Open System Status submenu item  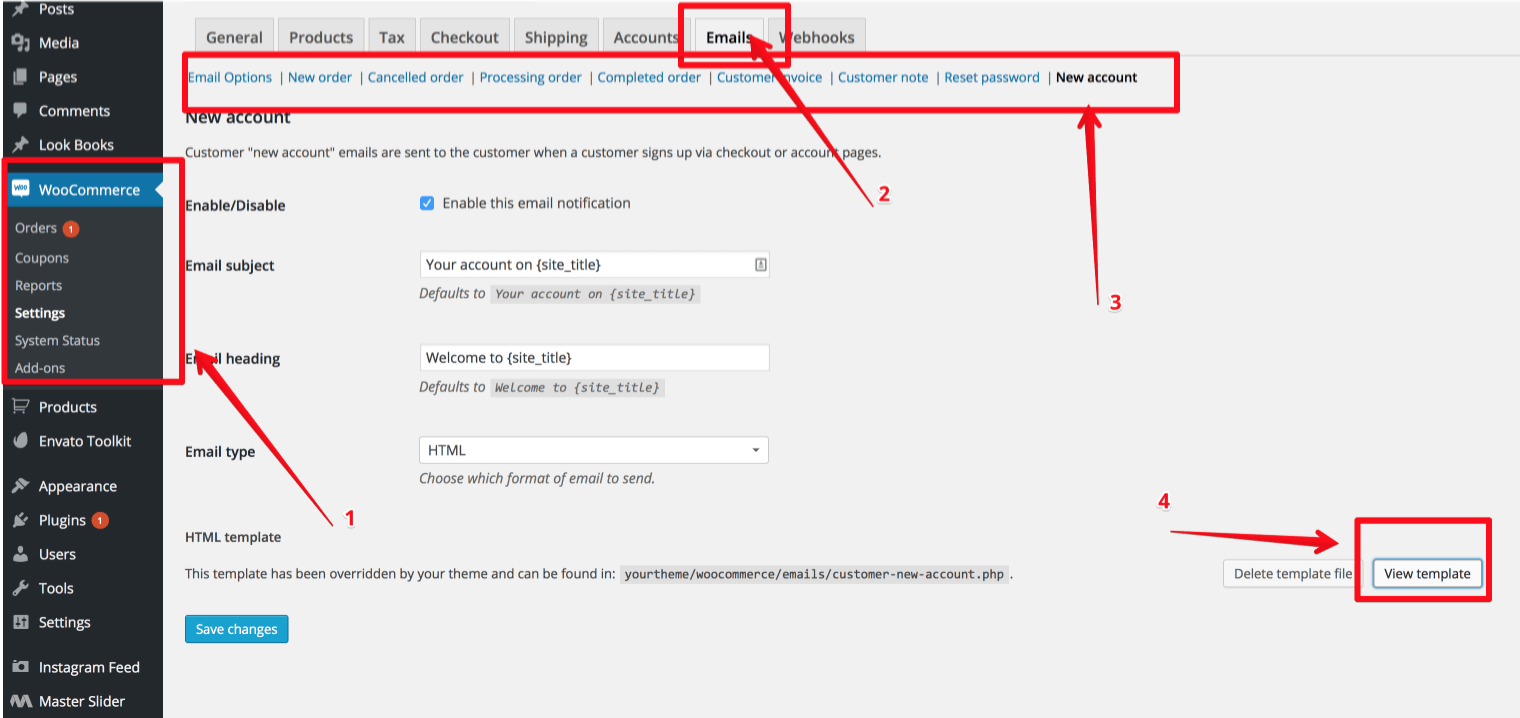58,340
